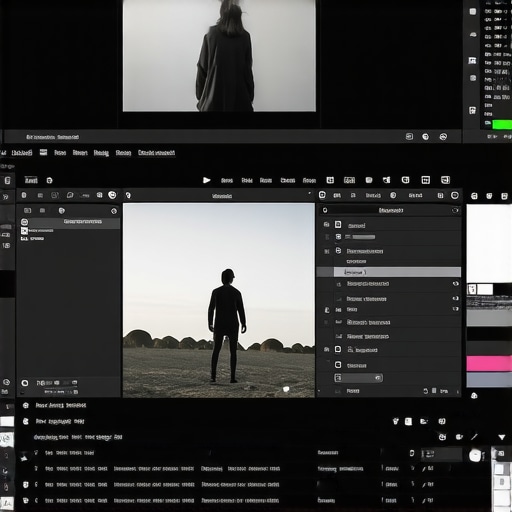Click the last of three icons above the white canvas
Image resolution: width=512 pixels, height=512 pixels.
tap(504, 196)
